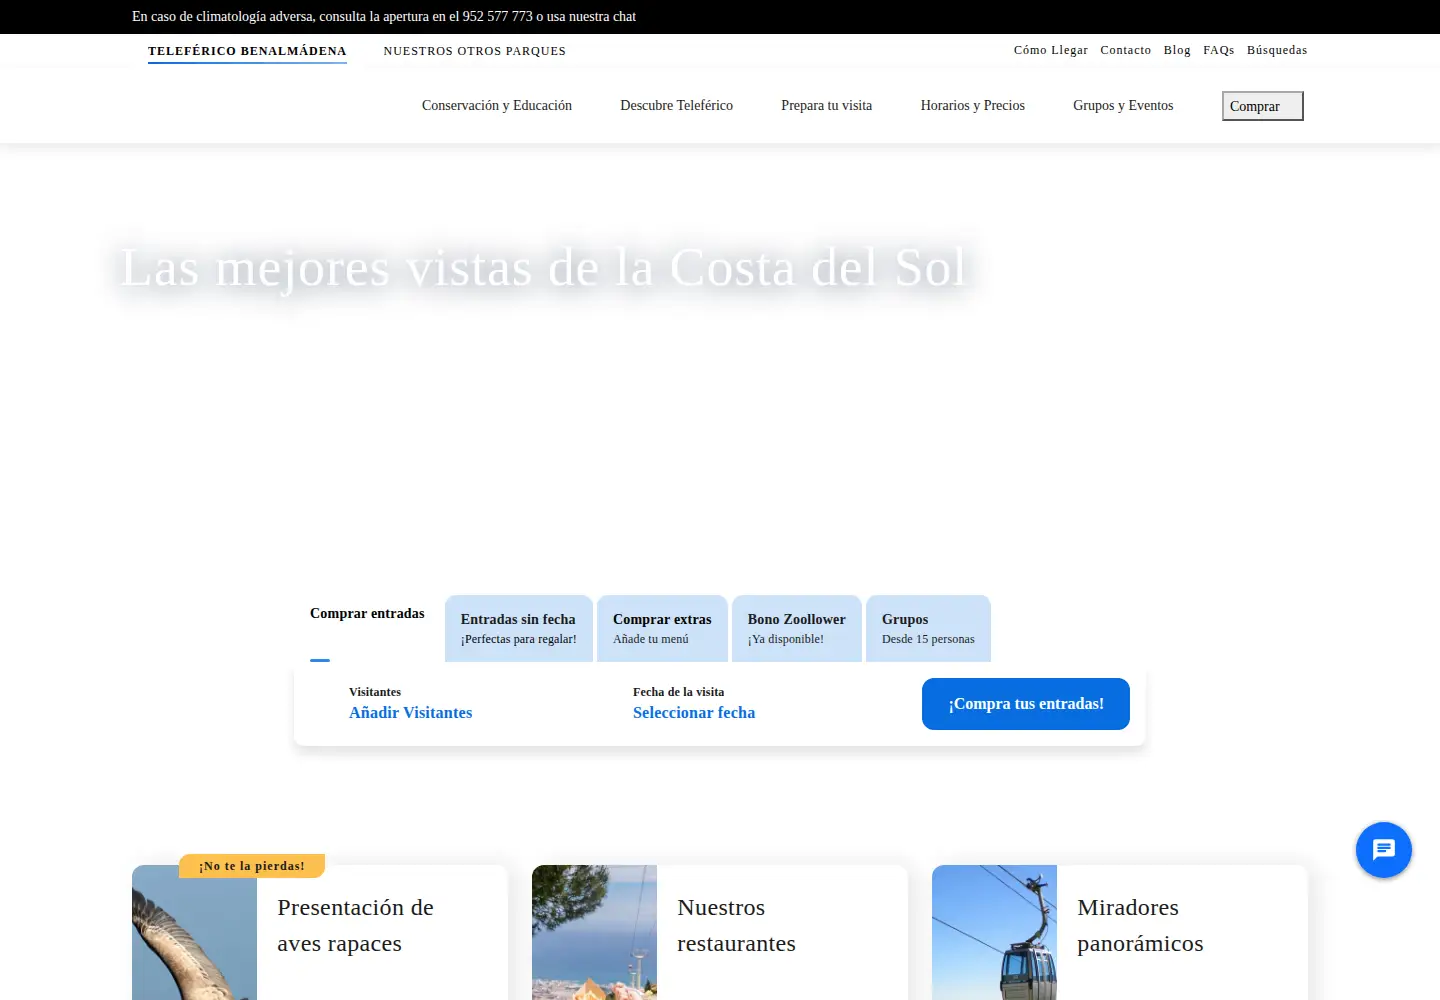Image resolution: width=1440 pixels, height=1000 pixels.
Task: Open Miradores panorámicos card title
Action: pos(1141,925)
